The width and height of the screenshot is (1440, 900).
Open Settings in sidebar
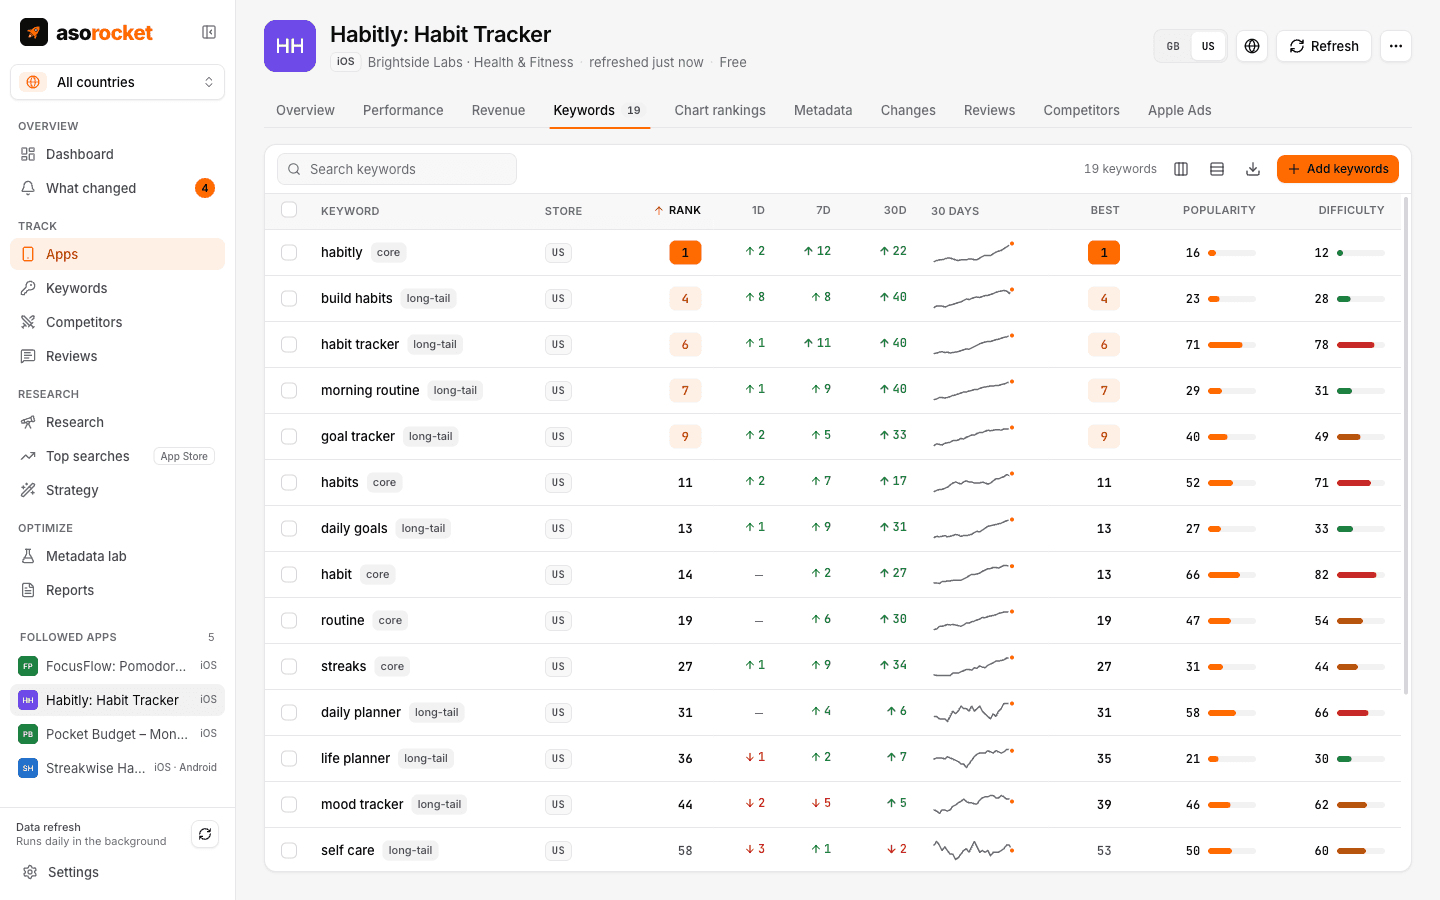(117, 872)
